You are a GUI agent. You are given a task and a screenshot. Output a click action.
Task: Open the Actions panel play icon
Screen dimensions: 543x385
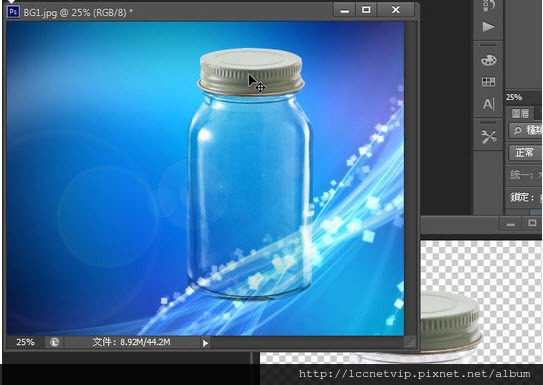(x=488, y=27)
